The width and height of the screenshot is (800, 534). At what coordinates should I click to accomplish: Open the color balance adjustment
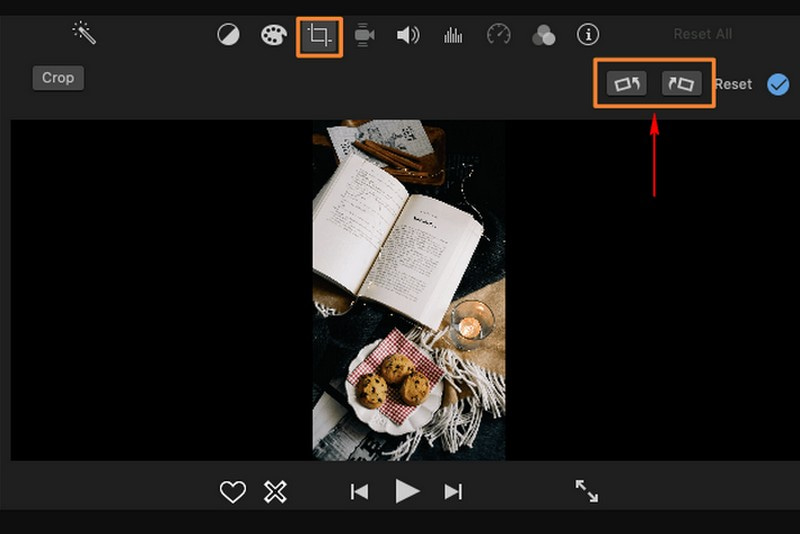tap(228, 35)
